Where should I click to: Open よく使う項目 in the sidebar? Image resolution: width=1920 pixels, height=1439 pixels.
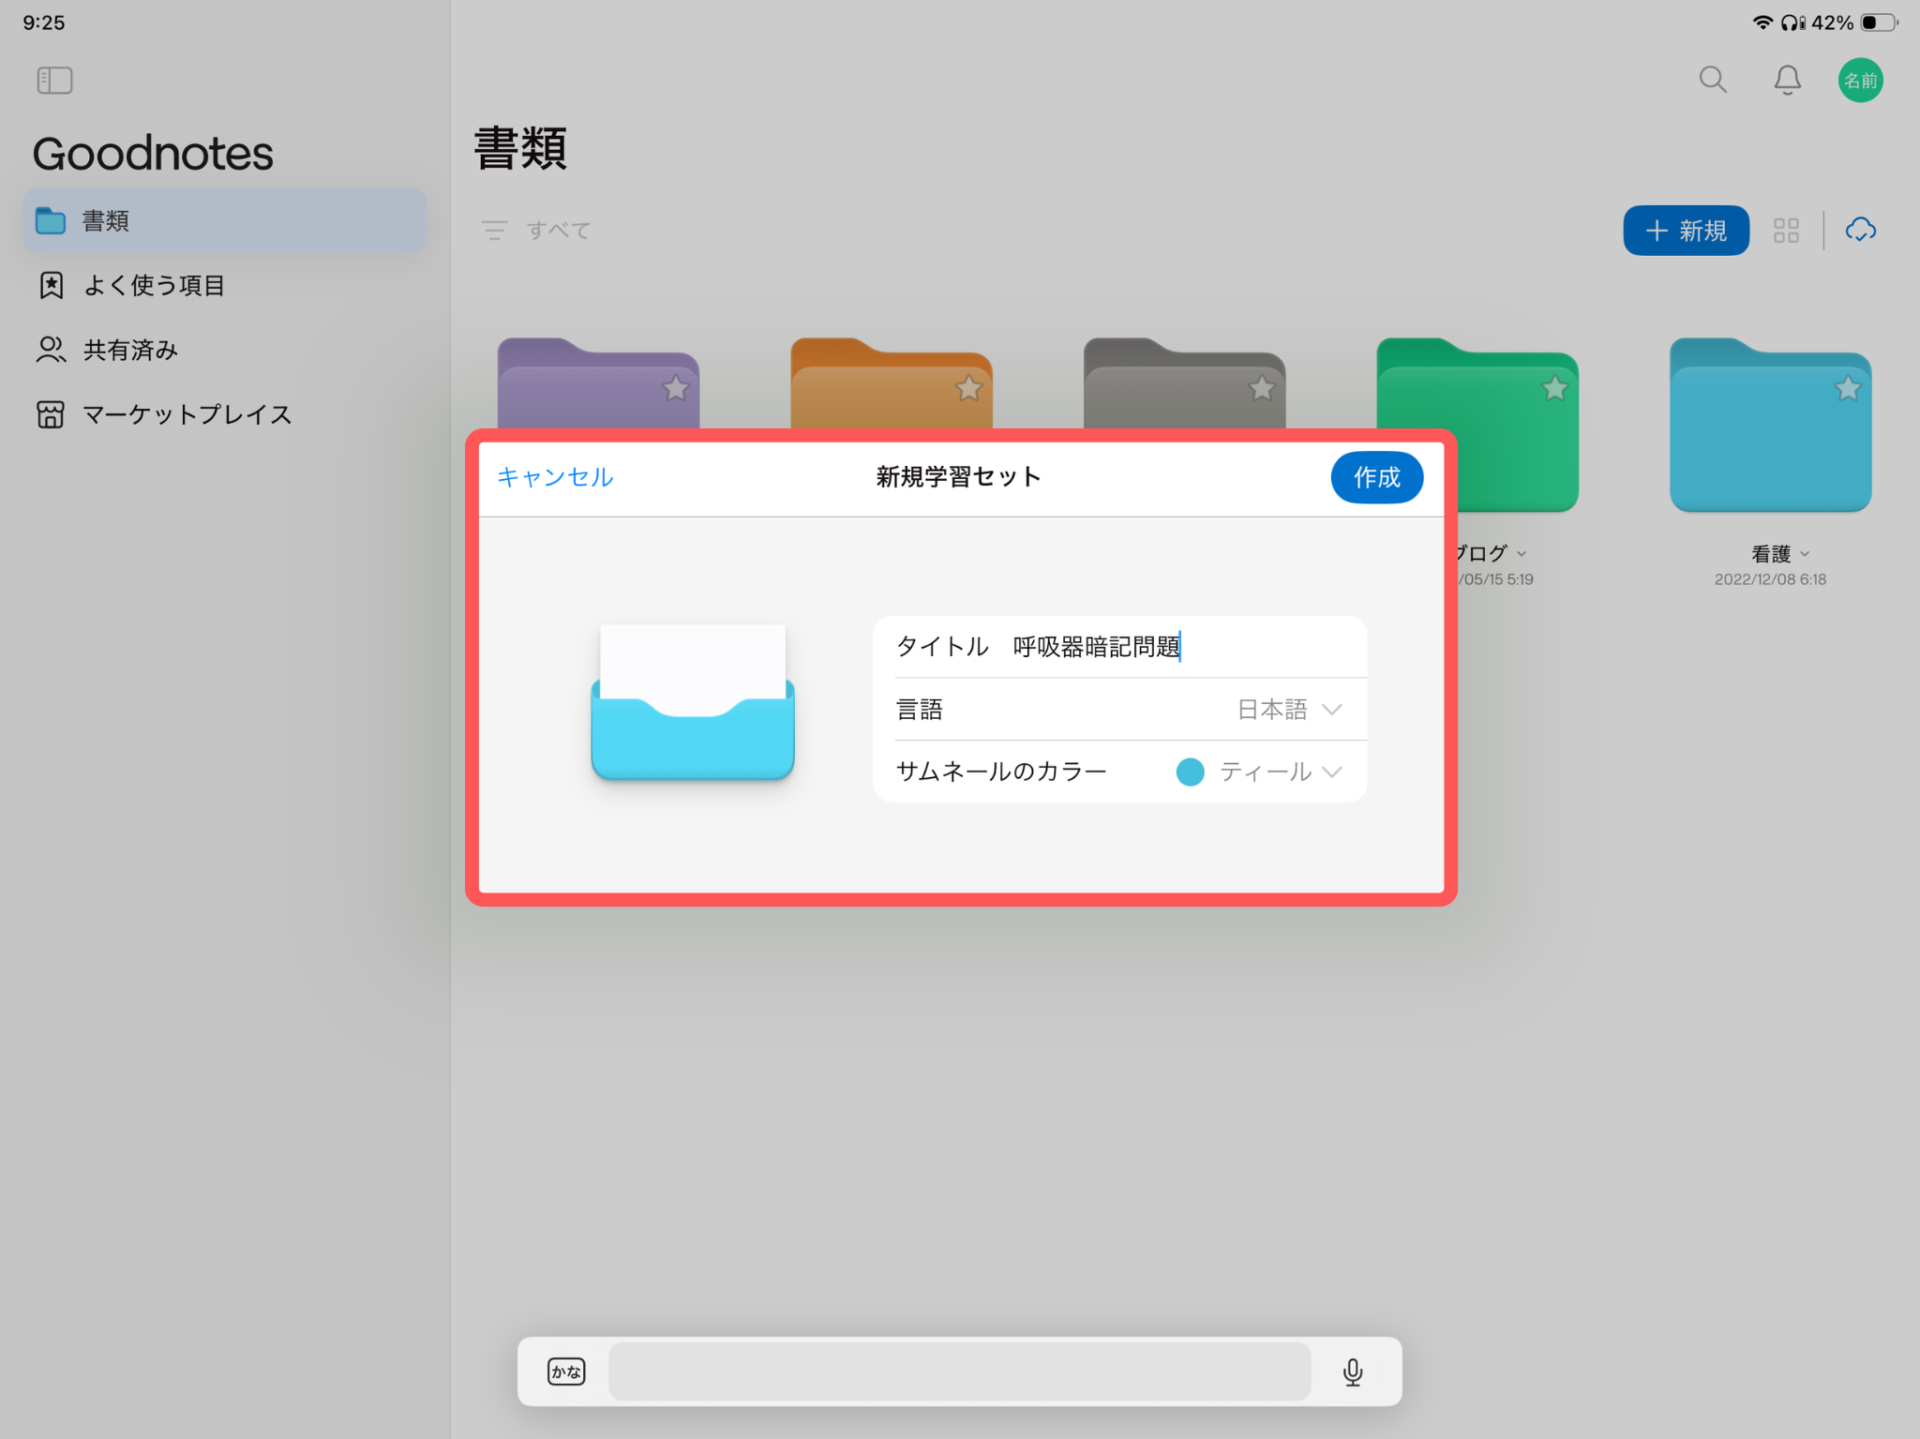154,286
